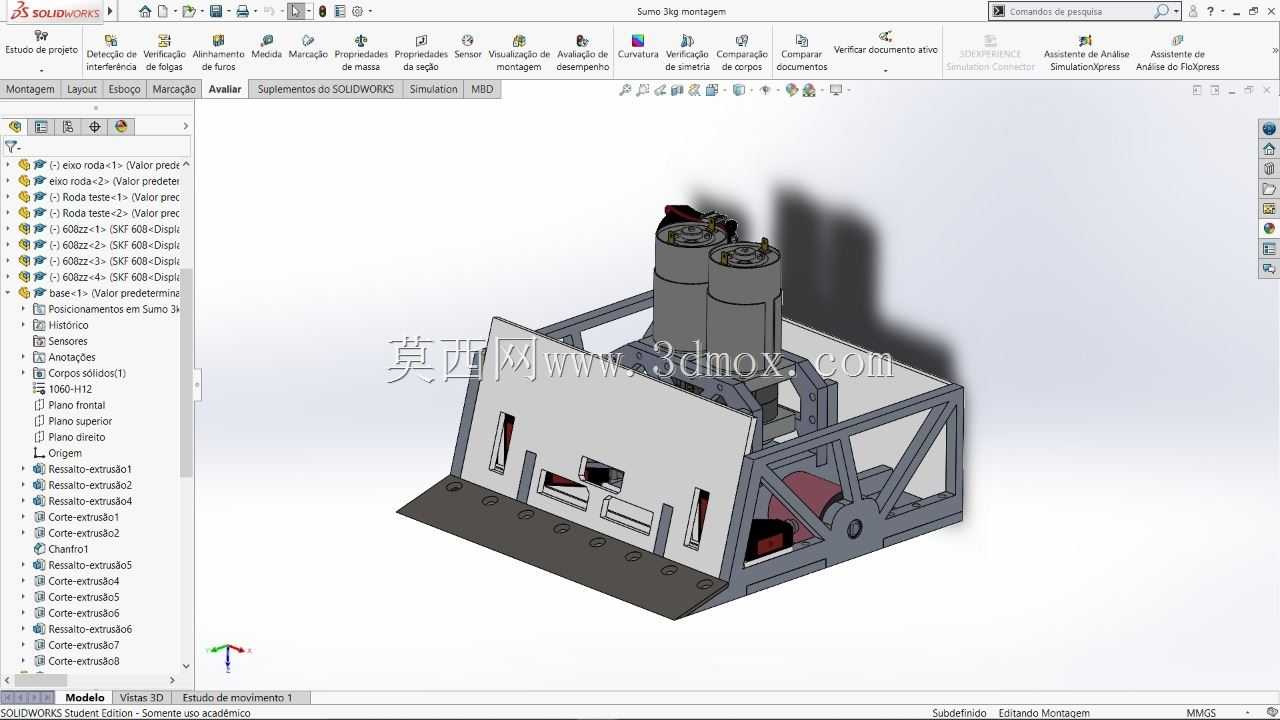The image size is (1280, 720).
Task: Select Alinhamento de furos tool
Action: point(218,53)
